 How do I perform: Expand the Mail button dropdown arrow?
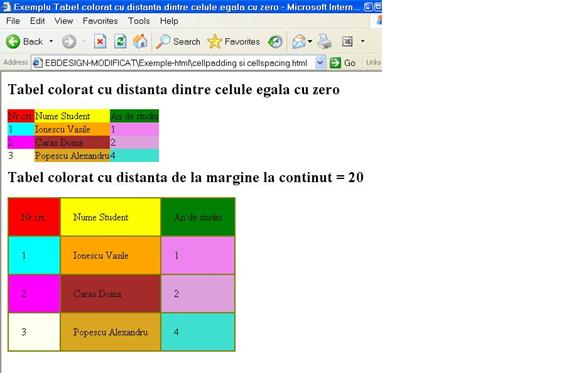click(x=310, y=42)
